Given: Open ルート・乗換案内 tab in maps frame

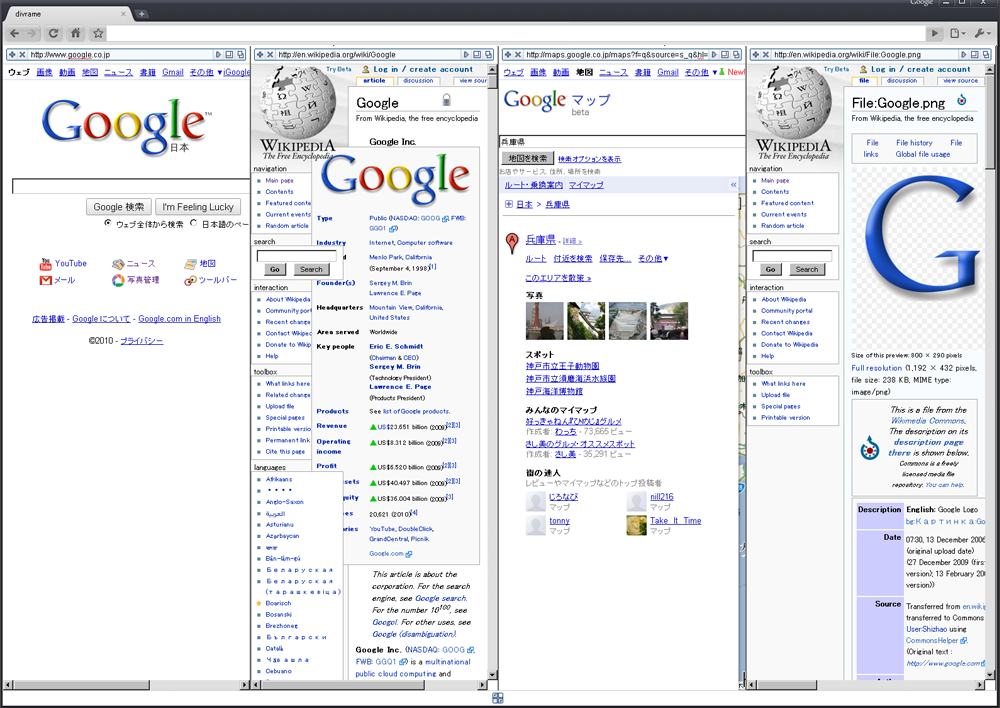Looking at the screenshot, I should pos(534,185).
